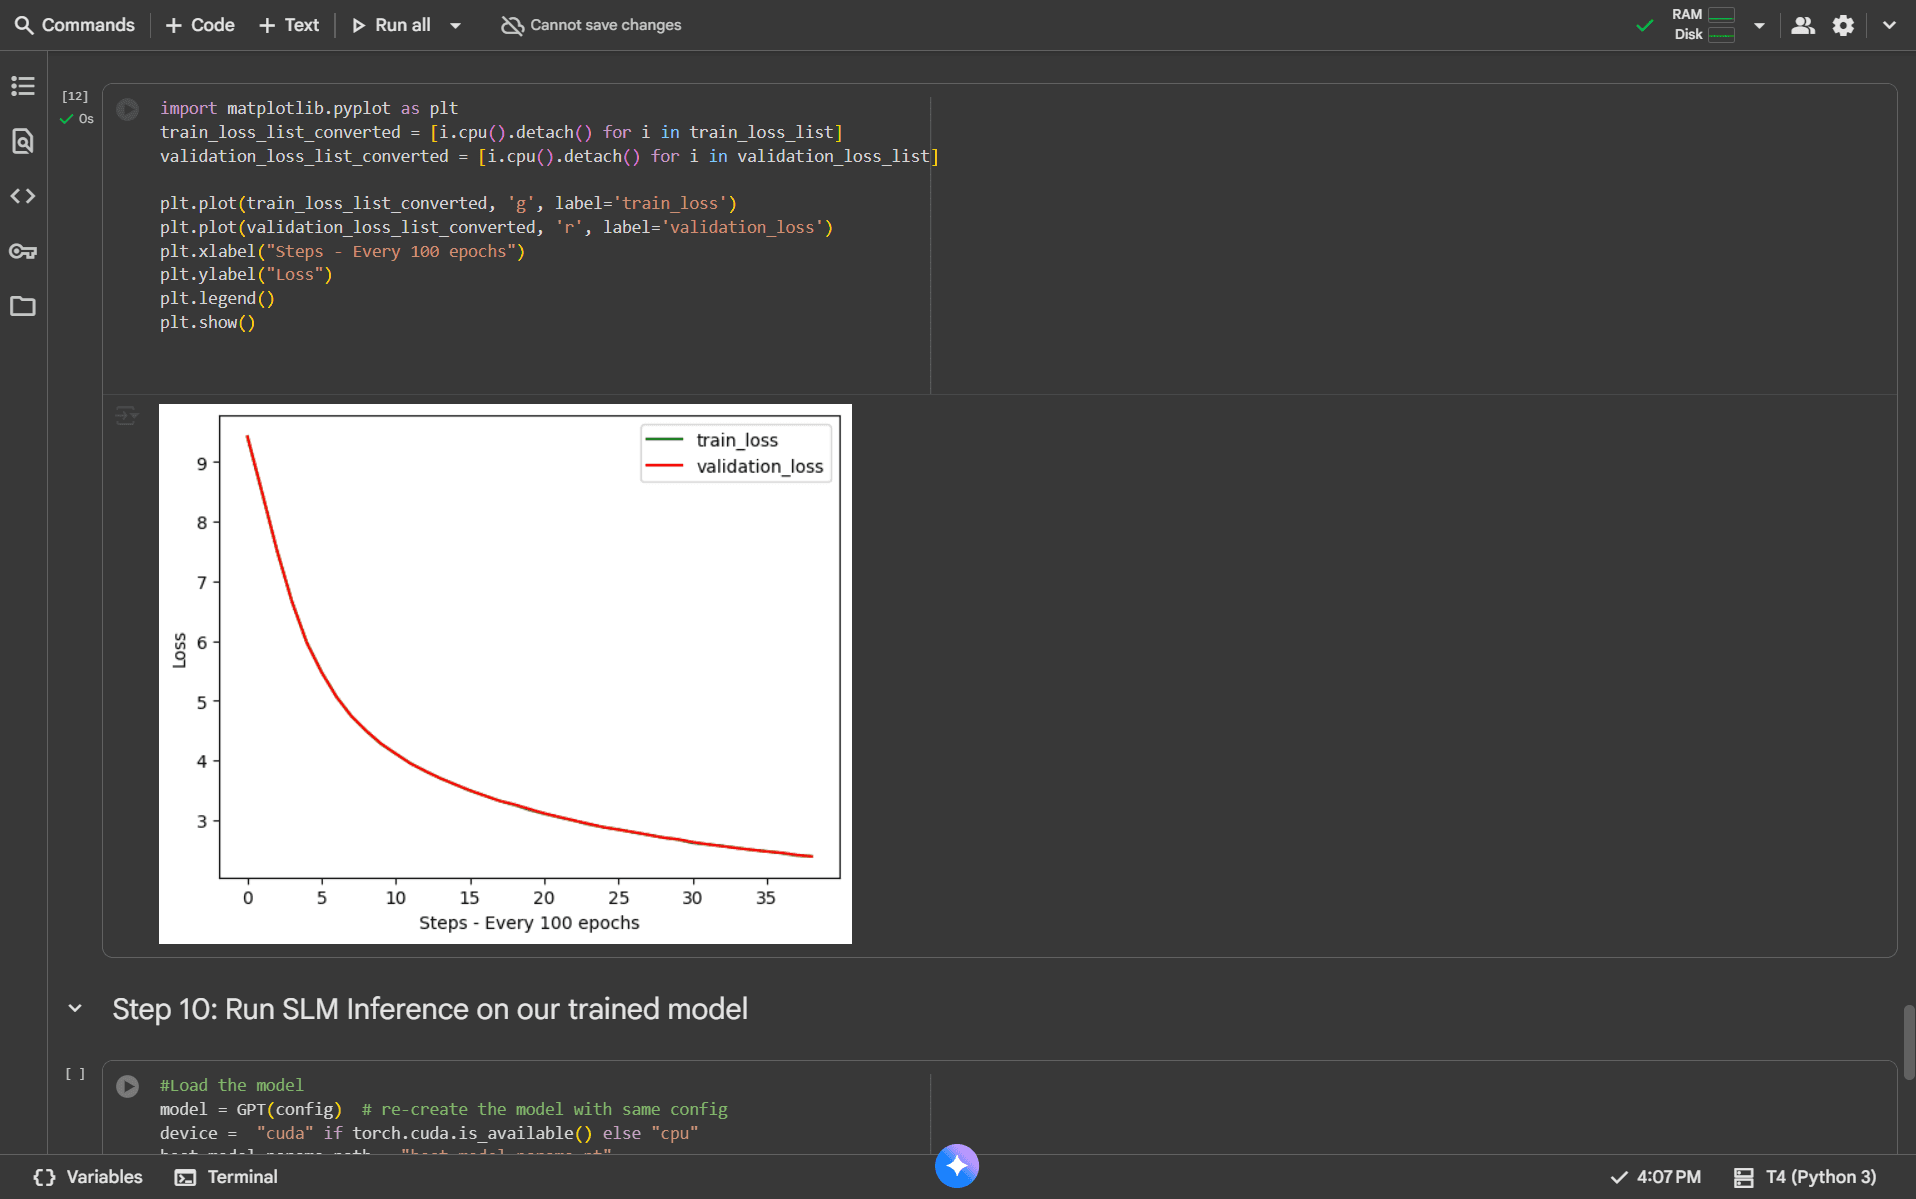The width and height of the screenshot is (1916, 1199).
Task: Open the settings gear
Action: pyautogui.click(x=1843, y=25)
